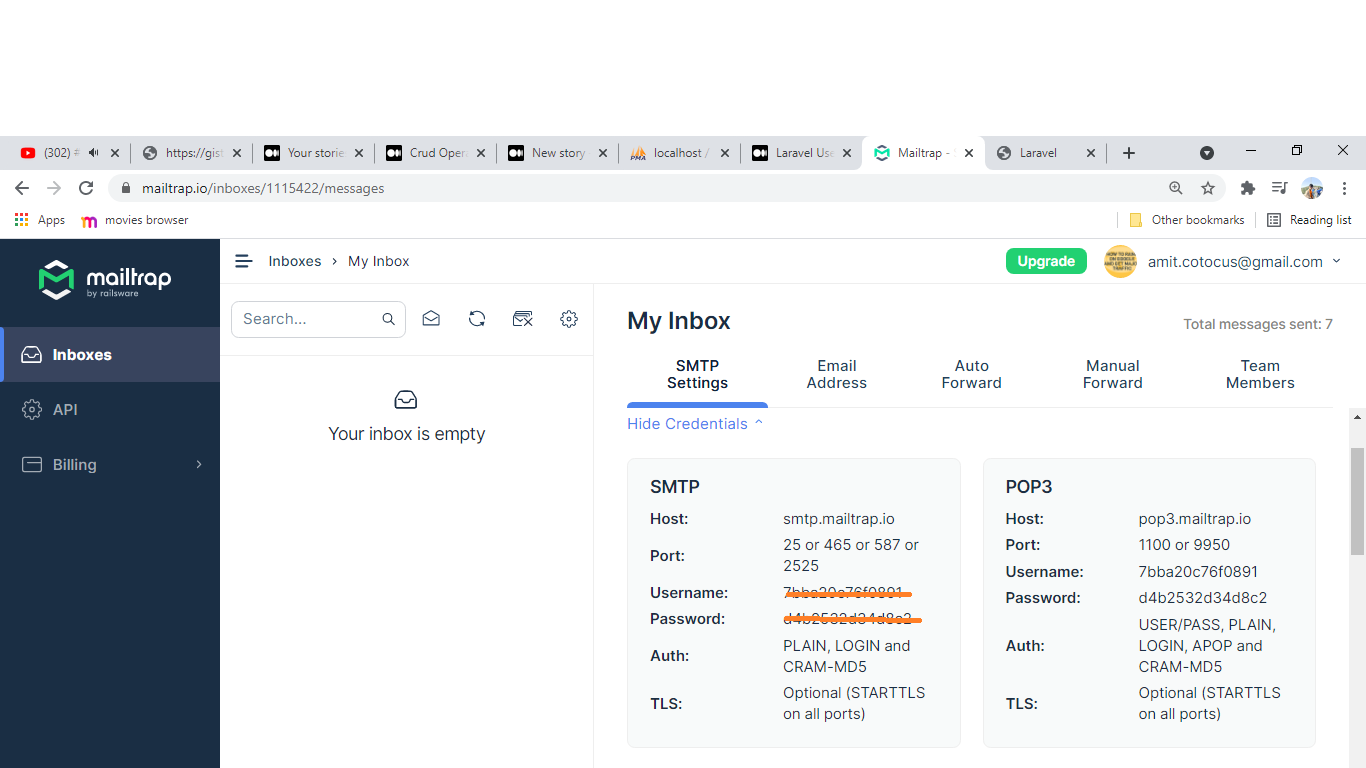1366x768 pixels.
Task: Open account menu for amit.cotocus@gmail.com
Action: tap(1244, 262)
